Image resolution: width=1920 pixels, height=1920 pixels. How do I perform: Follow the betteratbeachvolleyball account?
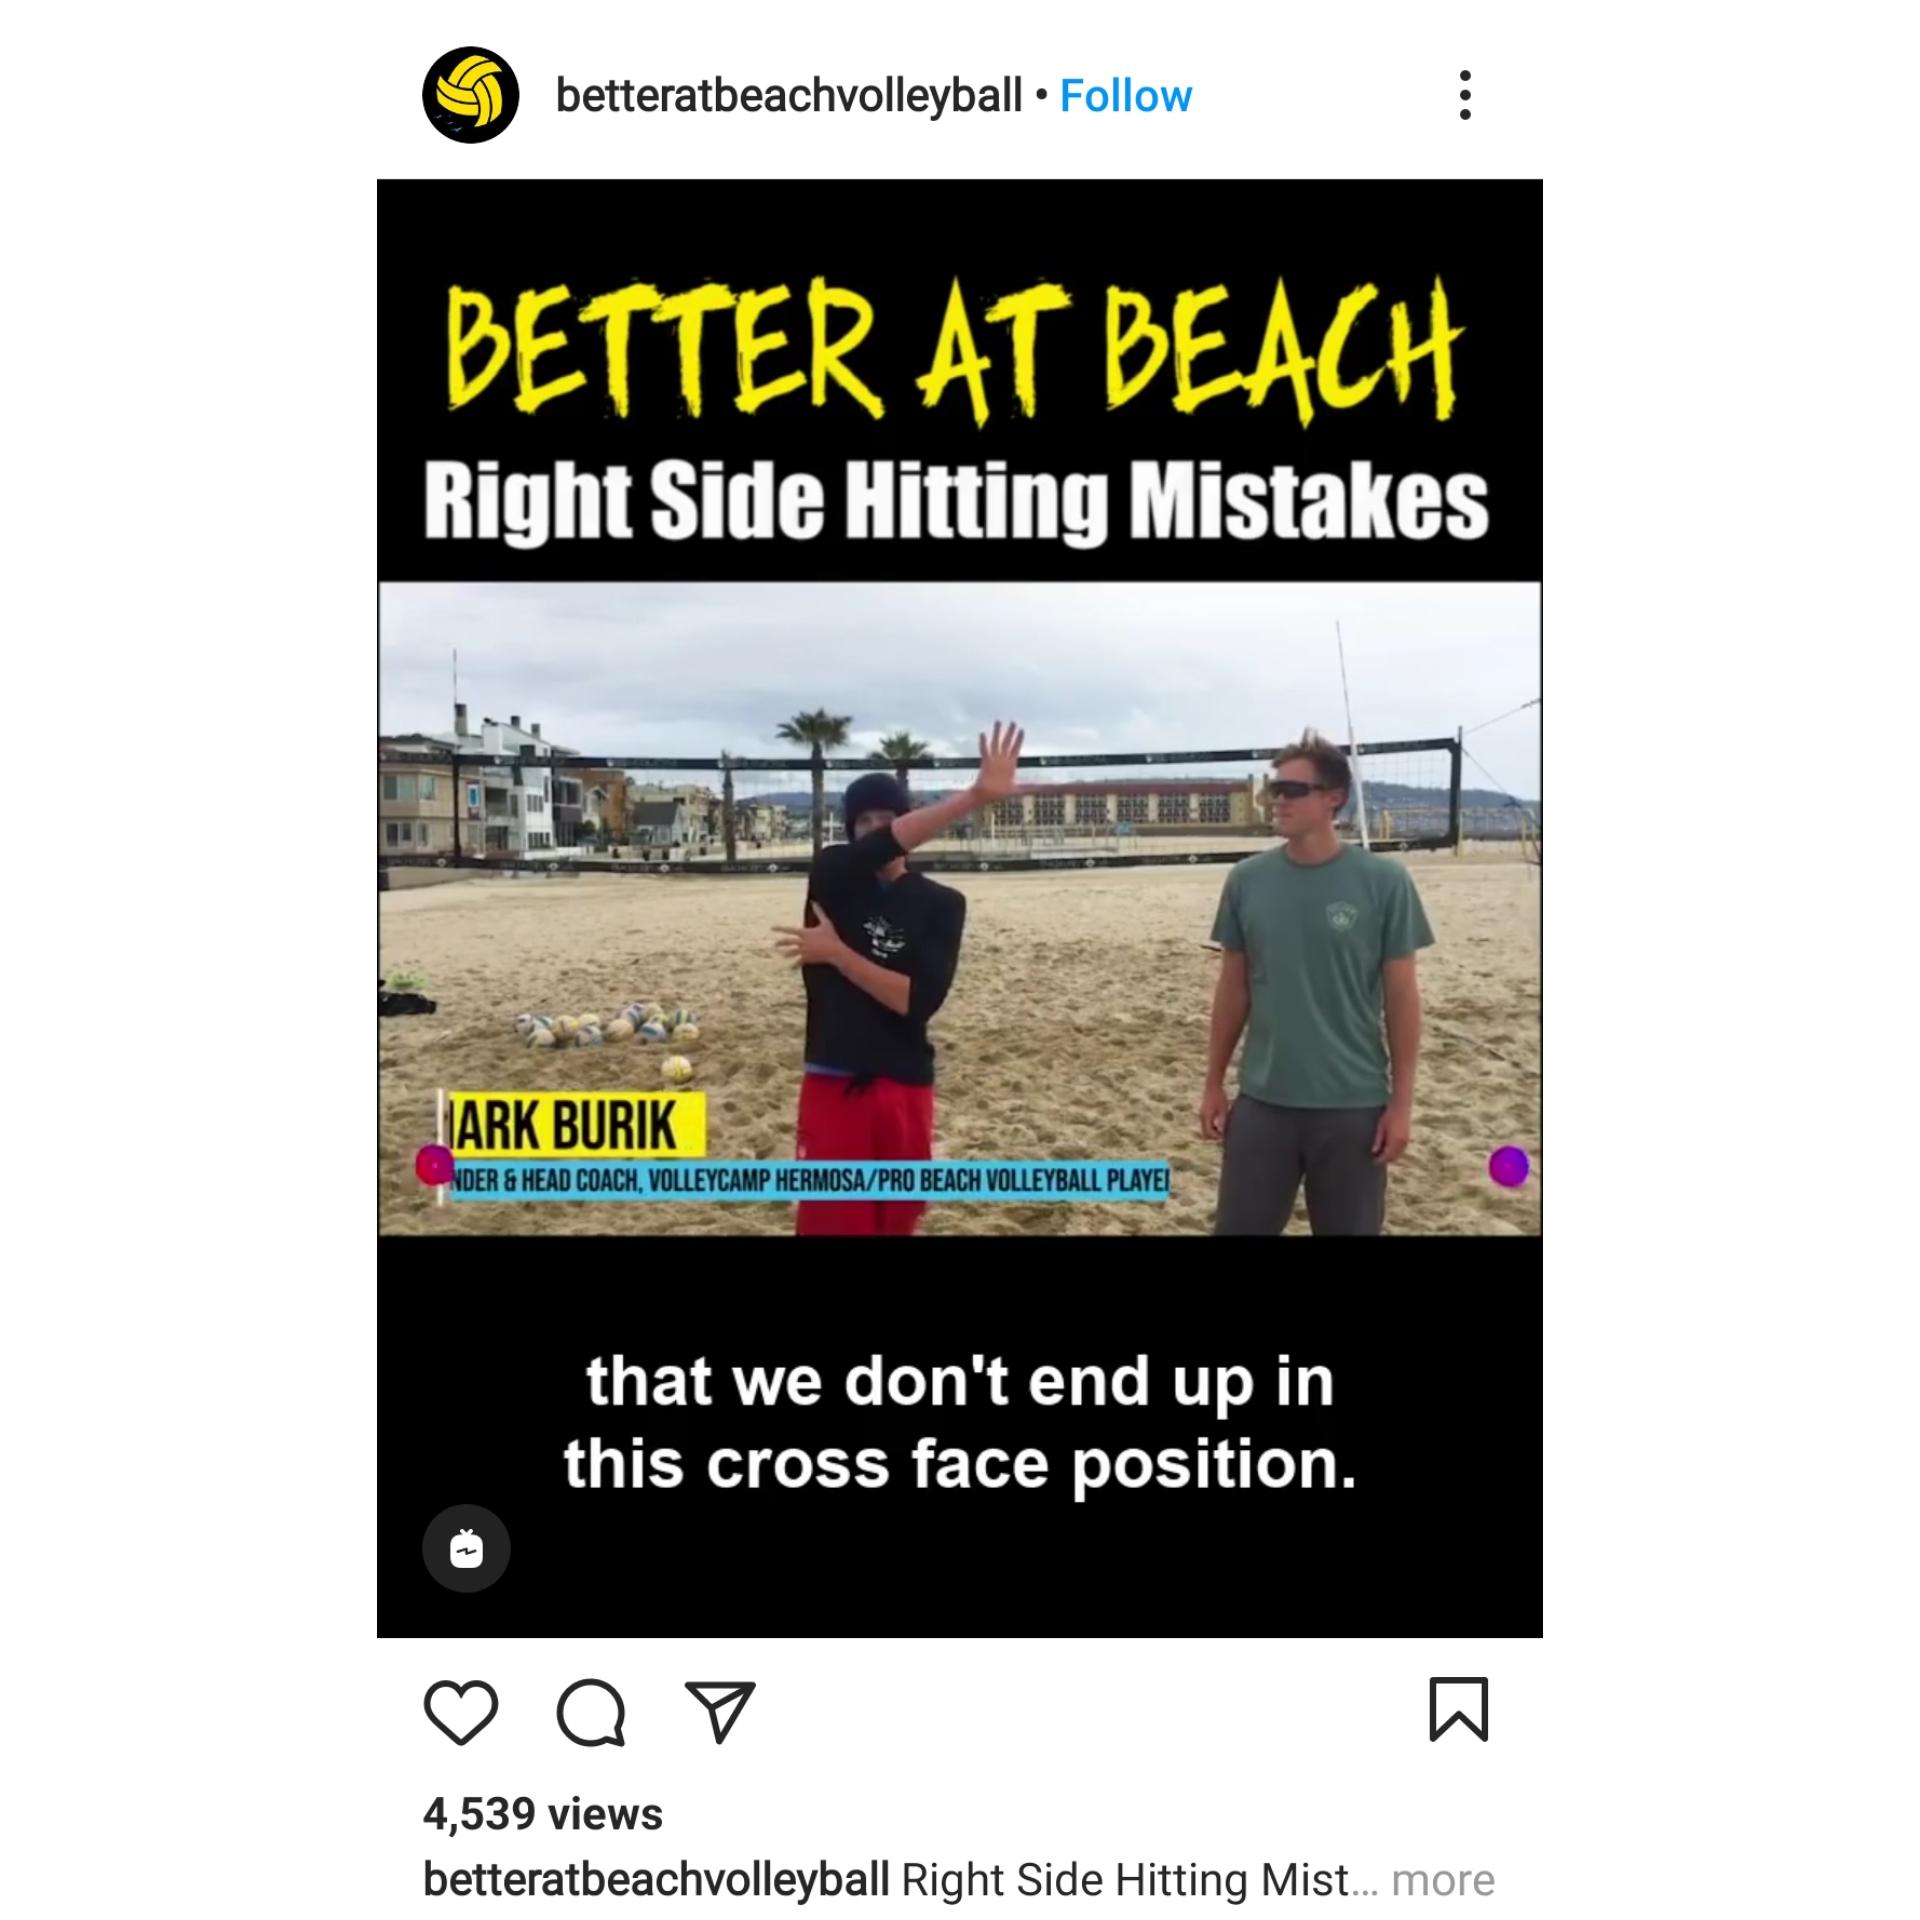point(1126,96)
